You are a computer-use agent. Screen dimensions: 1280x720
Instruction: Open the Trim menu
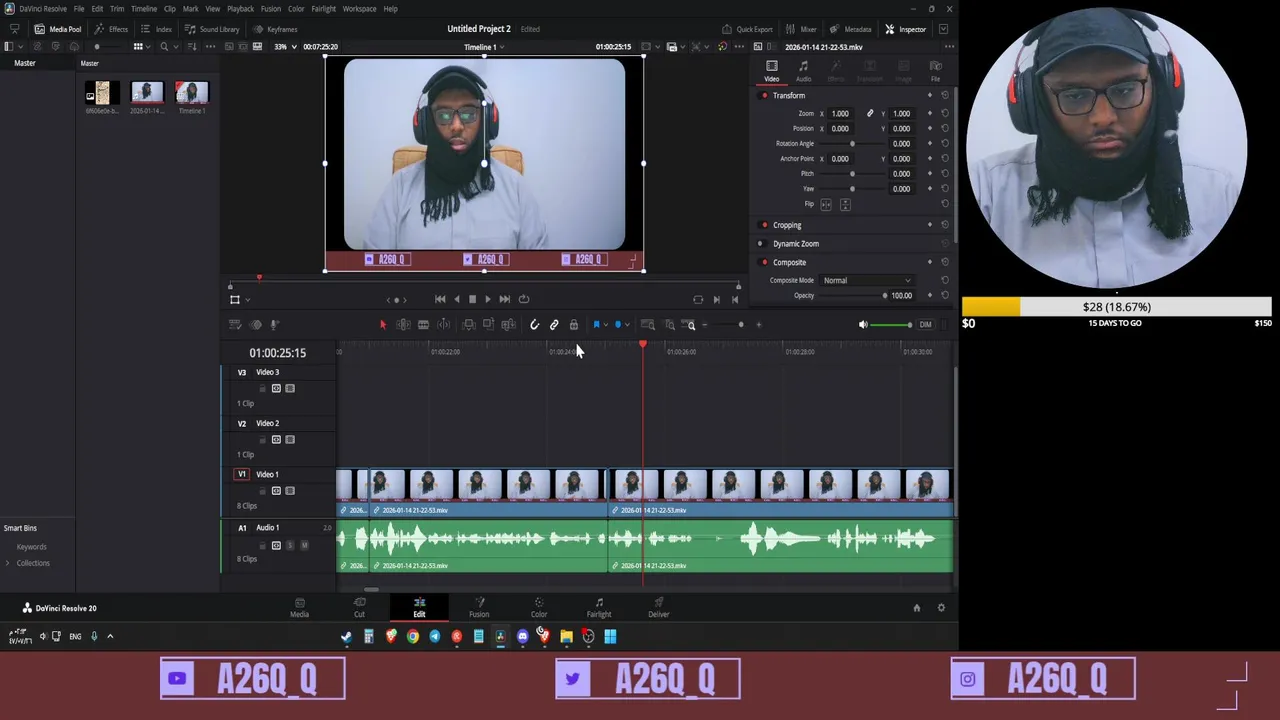coord(117,9)
